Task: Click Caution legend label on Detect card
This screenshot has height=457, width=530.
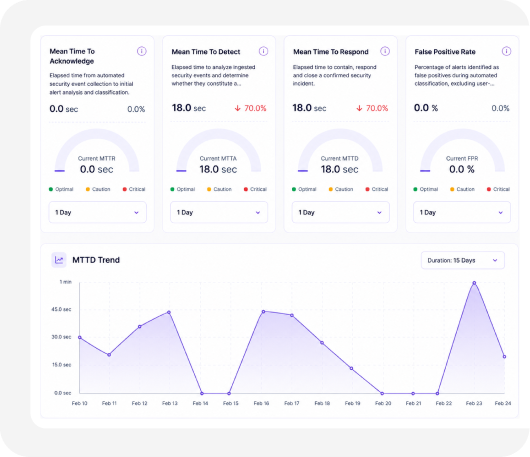Action: click(222, 189)
